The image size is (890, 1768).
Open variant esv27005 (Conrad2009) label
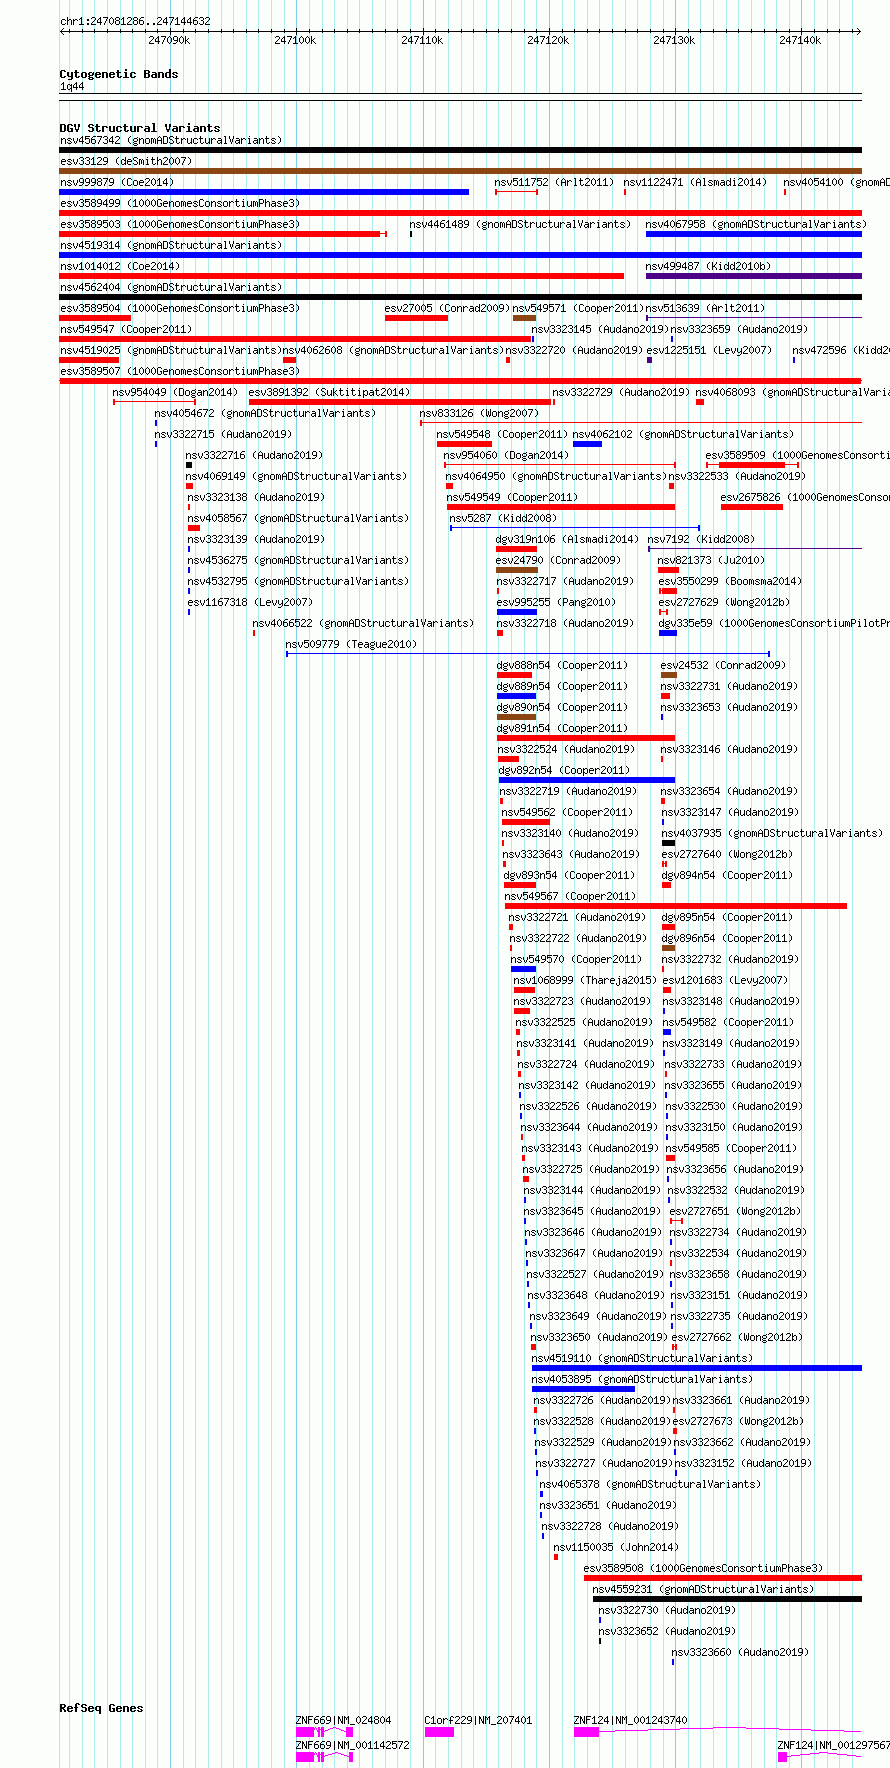(447, 308)
